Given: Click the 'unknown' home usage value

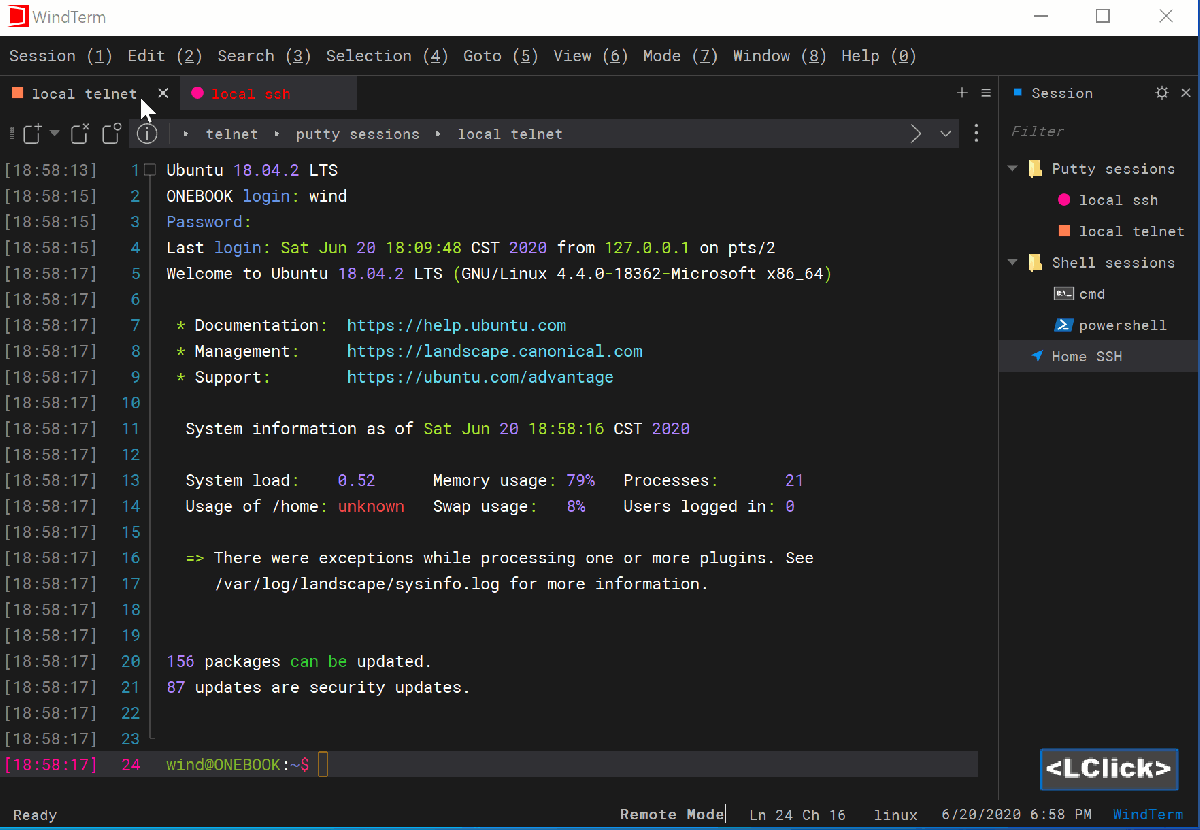Looking at the screenshot, I should coord(371,507).
